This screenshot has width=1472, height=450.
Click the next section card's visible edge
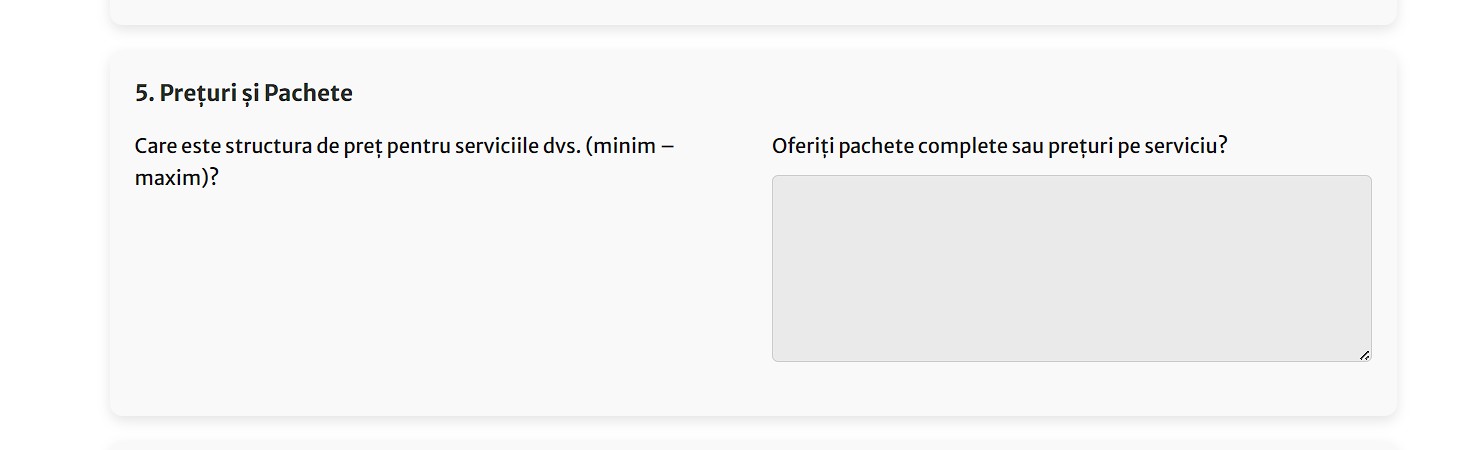752,444
